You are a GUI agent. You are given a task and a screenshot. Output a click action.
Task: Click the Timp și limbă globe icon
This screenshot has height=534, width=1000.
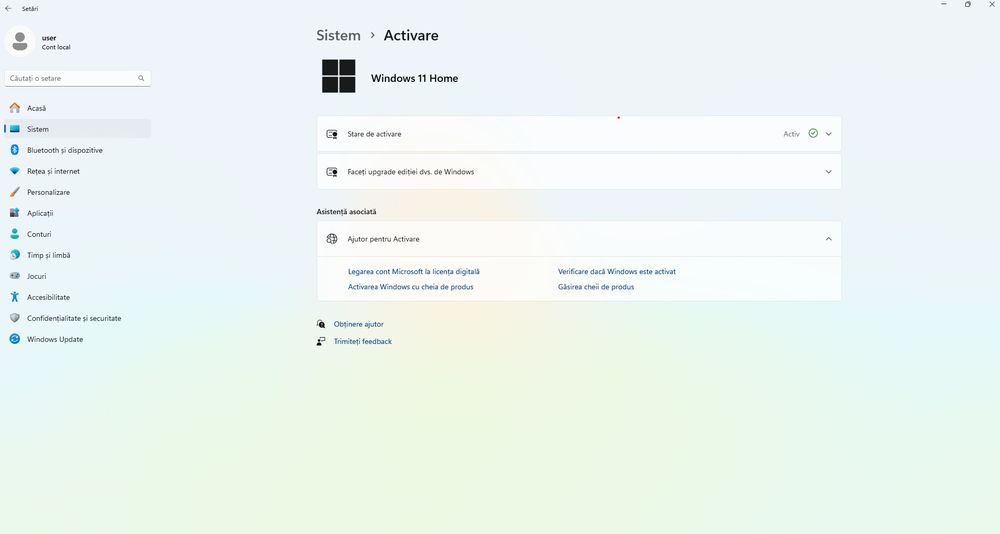point(15,255)
